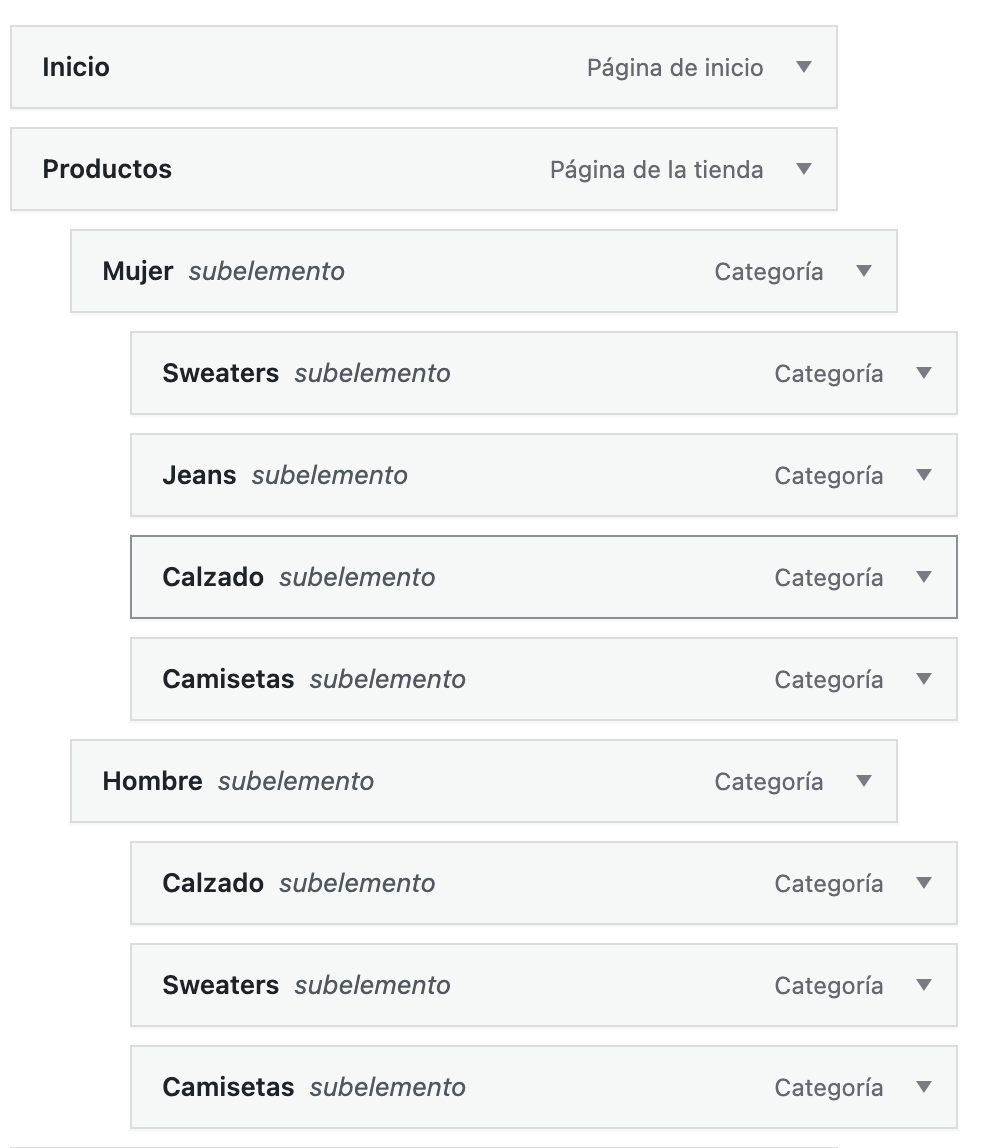Expand Camisetas item under Hombre
The image size is (1006, 1148).
(x=924, y=1087)
